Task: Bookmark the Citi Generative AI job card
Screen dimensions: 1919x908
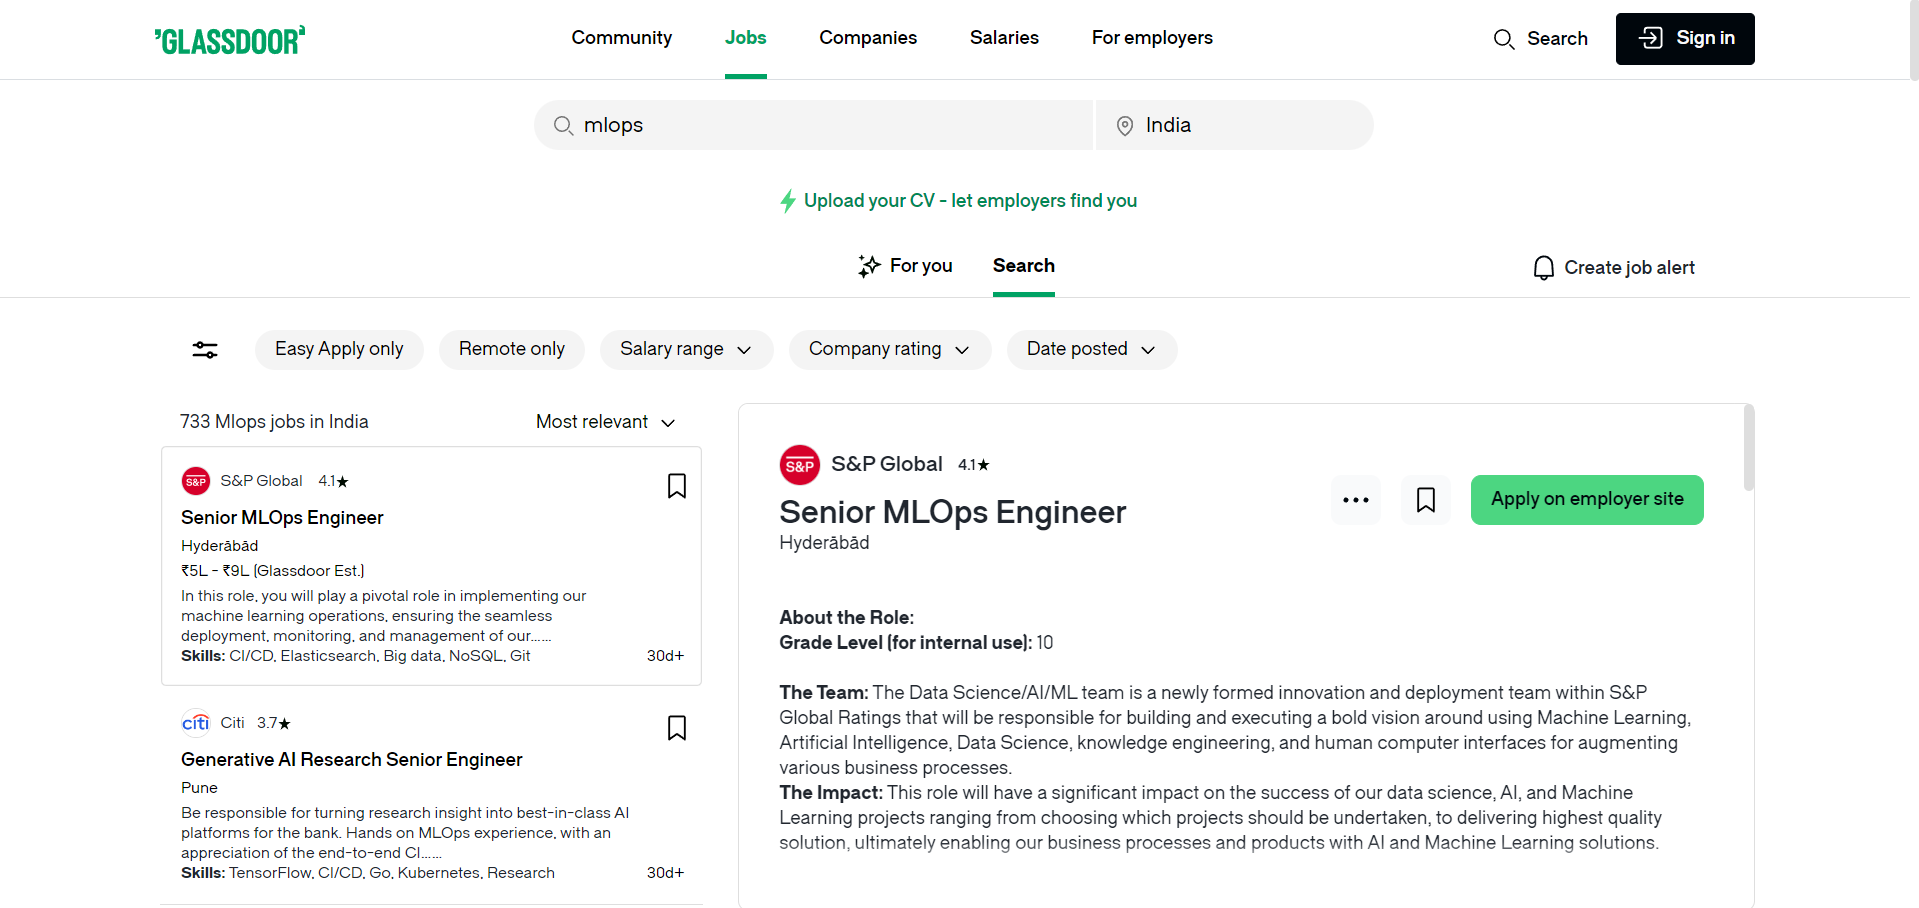Action: point(677,728)
